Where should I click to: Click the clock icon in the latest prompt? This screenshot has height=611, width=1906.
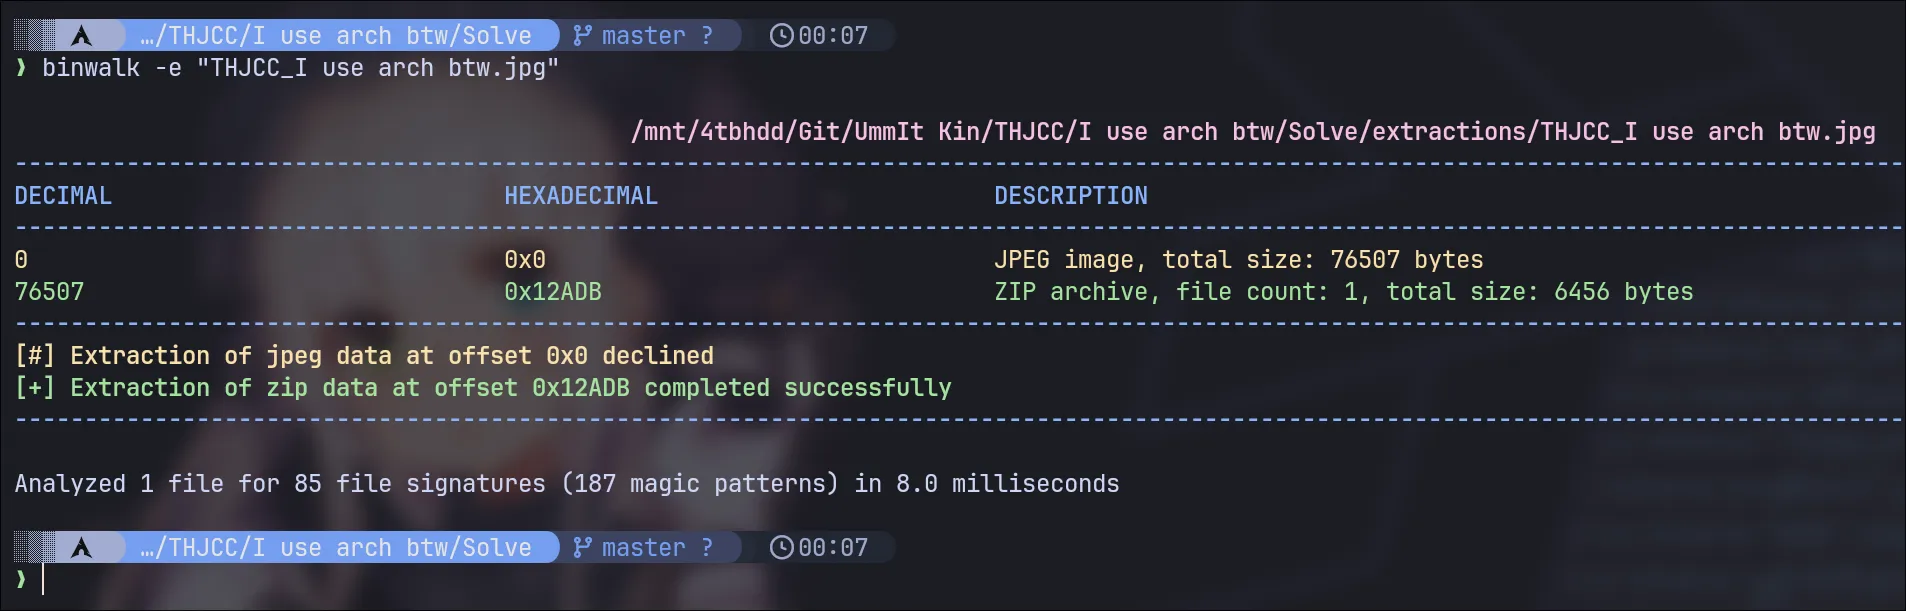click(x=781, y=548)
